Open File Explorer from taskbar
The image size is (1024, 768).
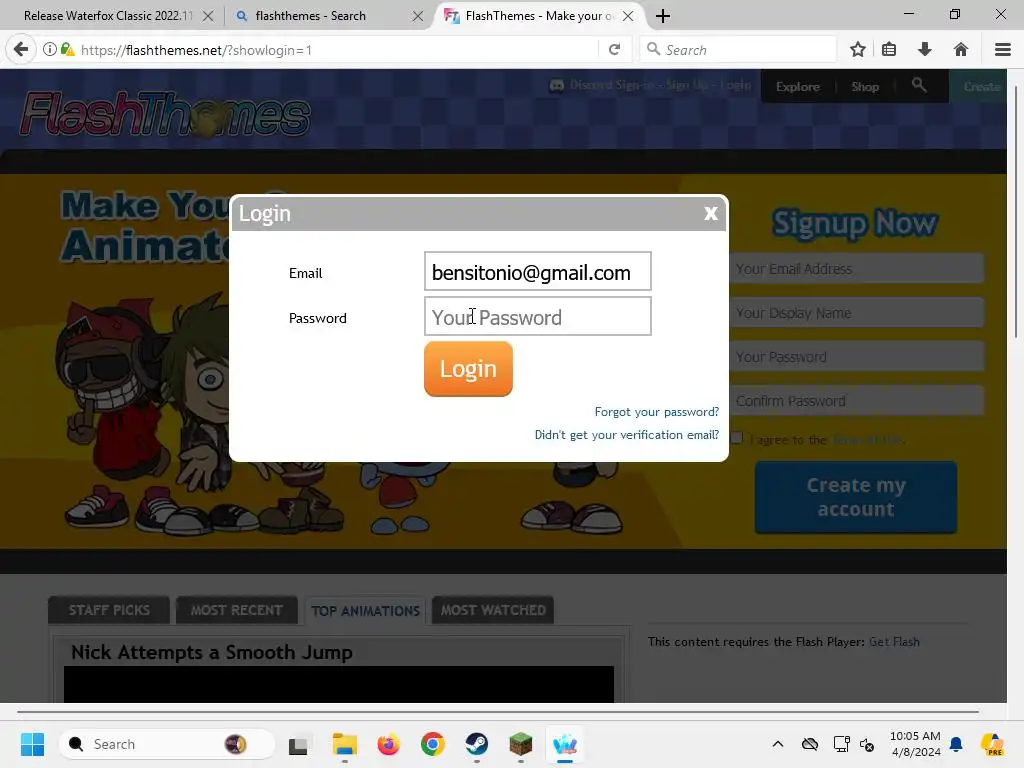[x=345, y=744]
